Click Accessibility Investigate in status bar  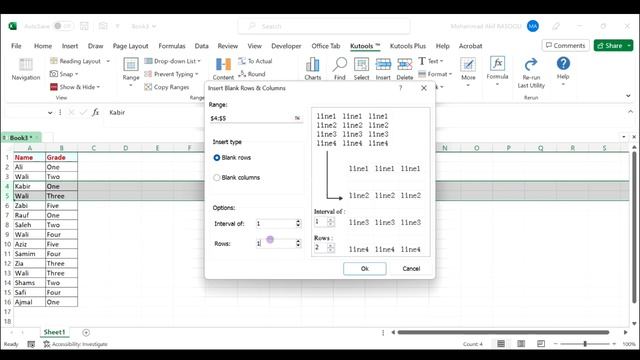click(x=76, y=344)
